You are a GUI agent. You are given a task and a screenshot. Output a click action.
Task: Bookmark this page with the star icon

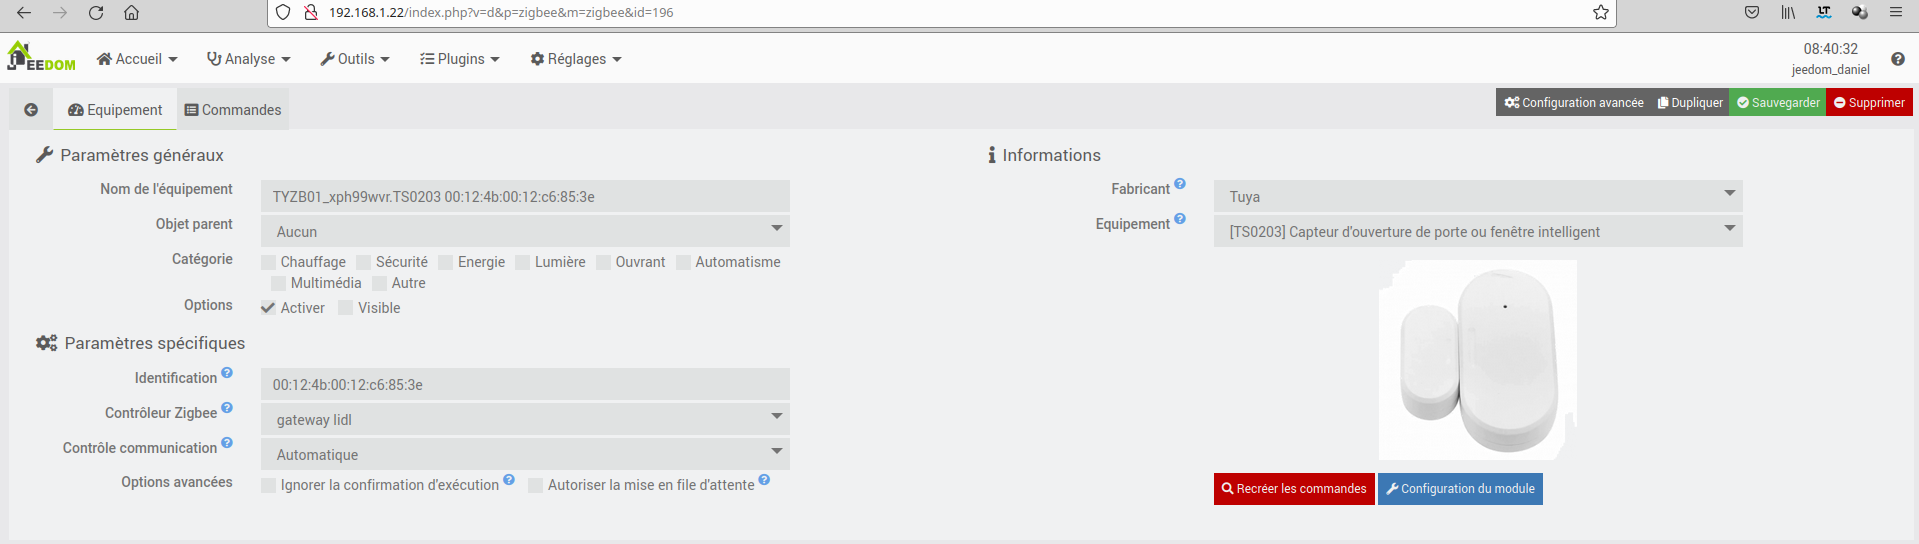(x=1601, y=13)
